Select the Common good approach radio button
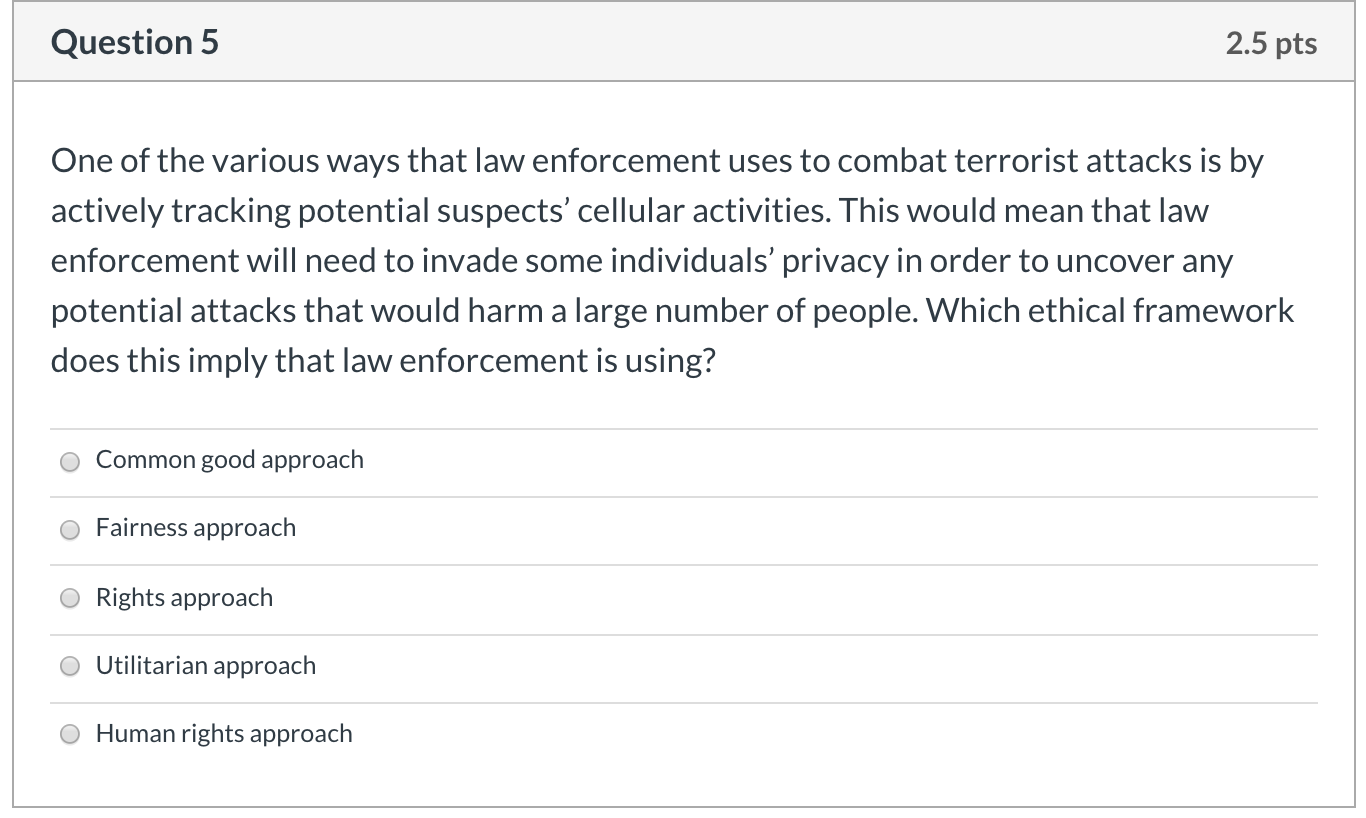Image resolution: width=1366 pixels, height=818 pixels. pyautogui.click(x=70, y=462)
